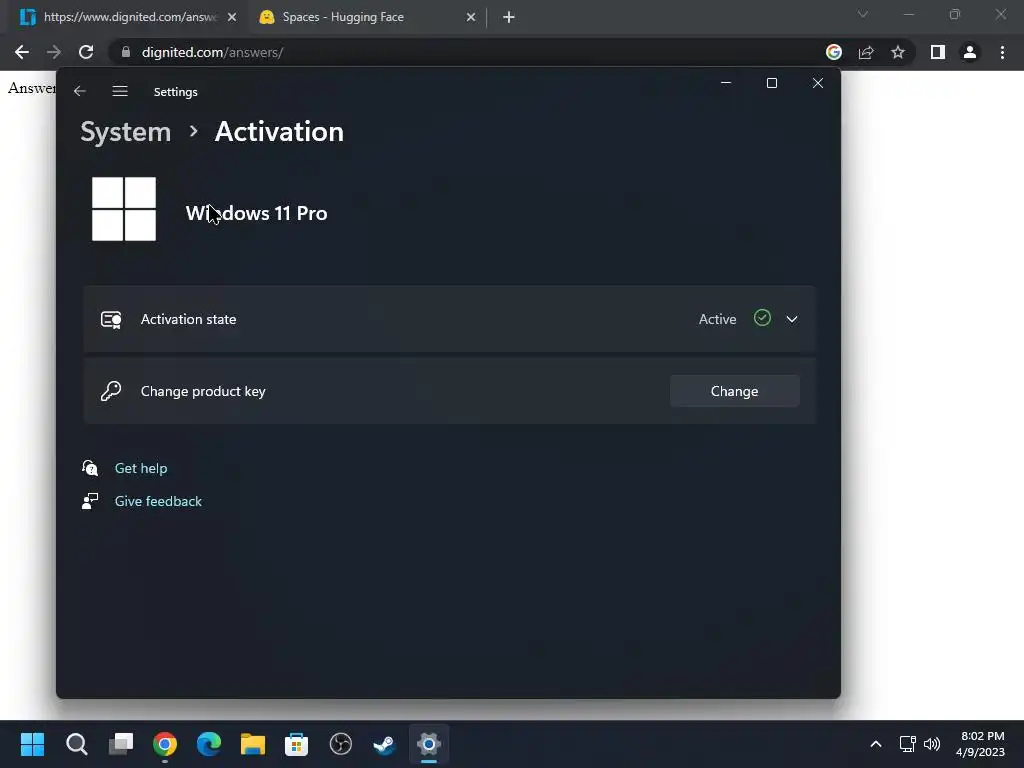Open taskbar Search

pyautogui.click(x=76, y=744)
